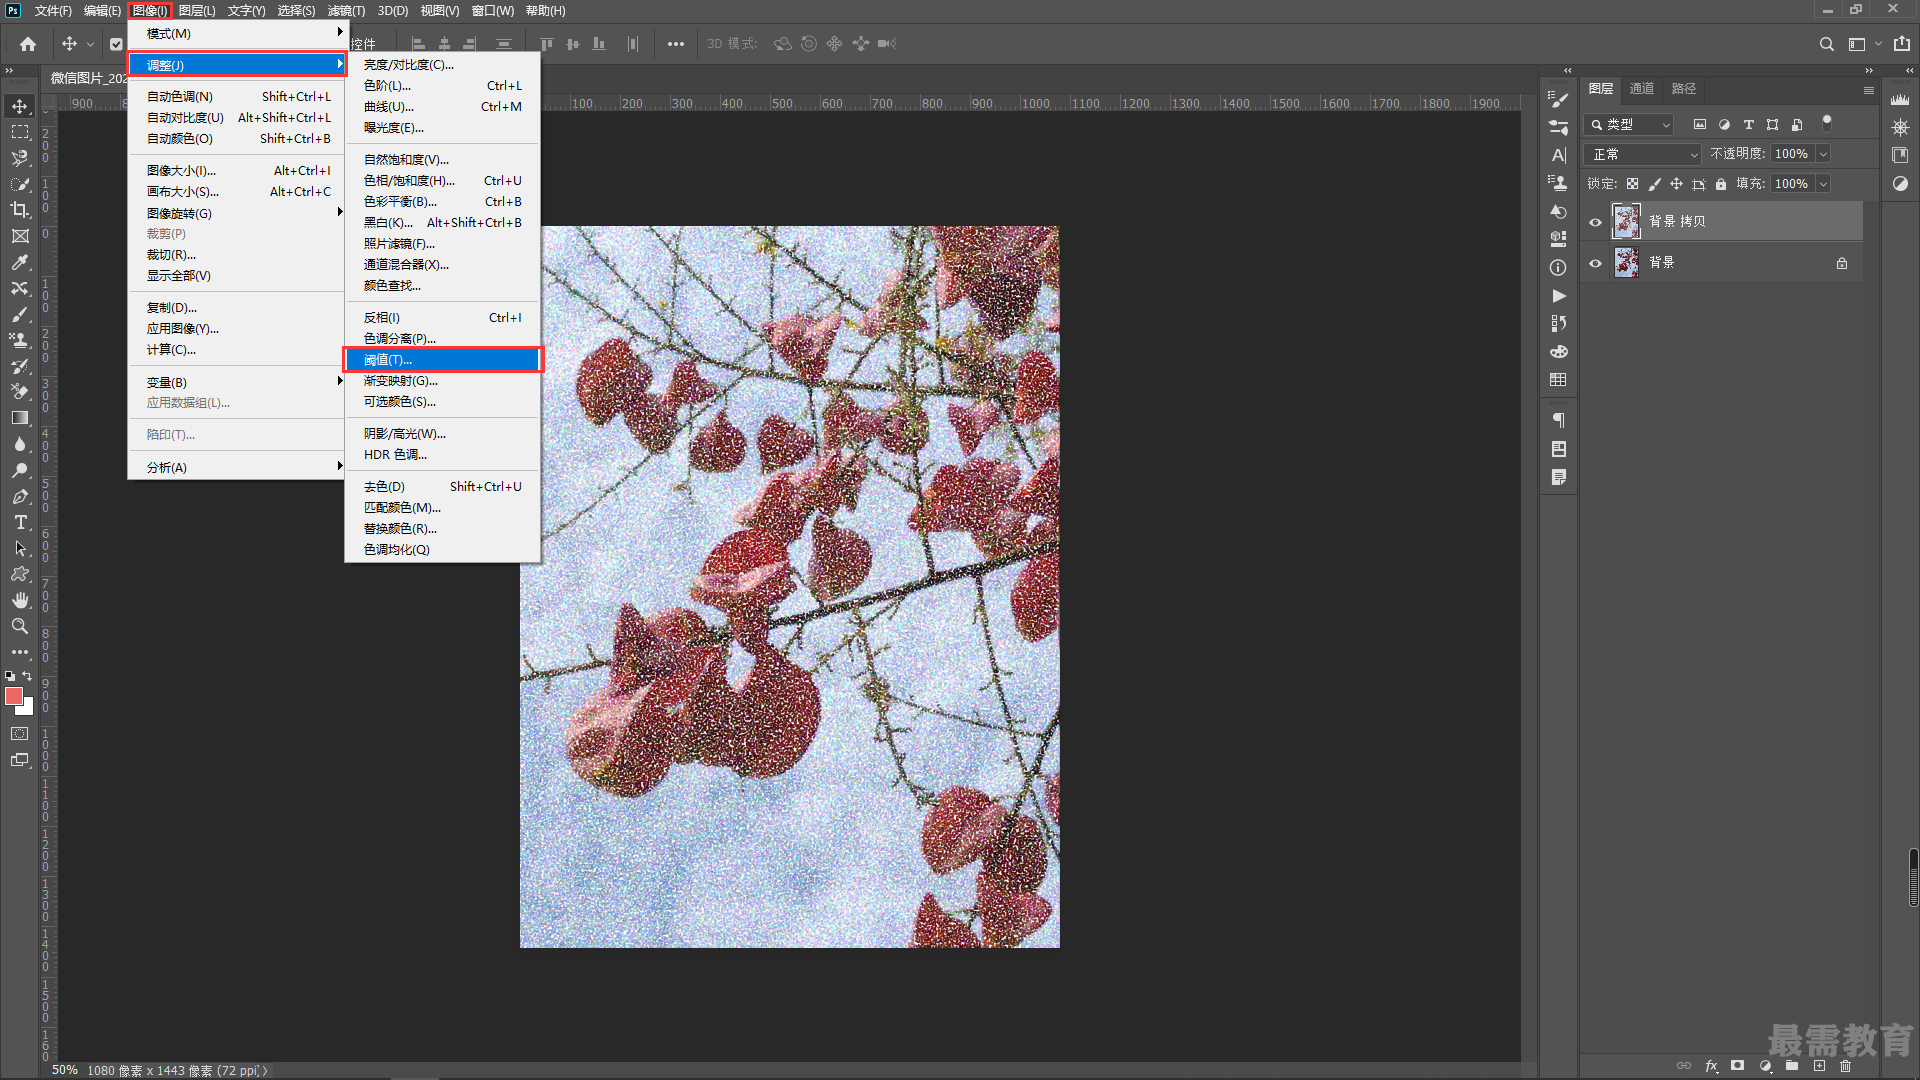Open fill 填充 dropdown arrow

pos(1823,184)
